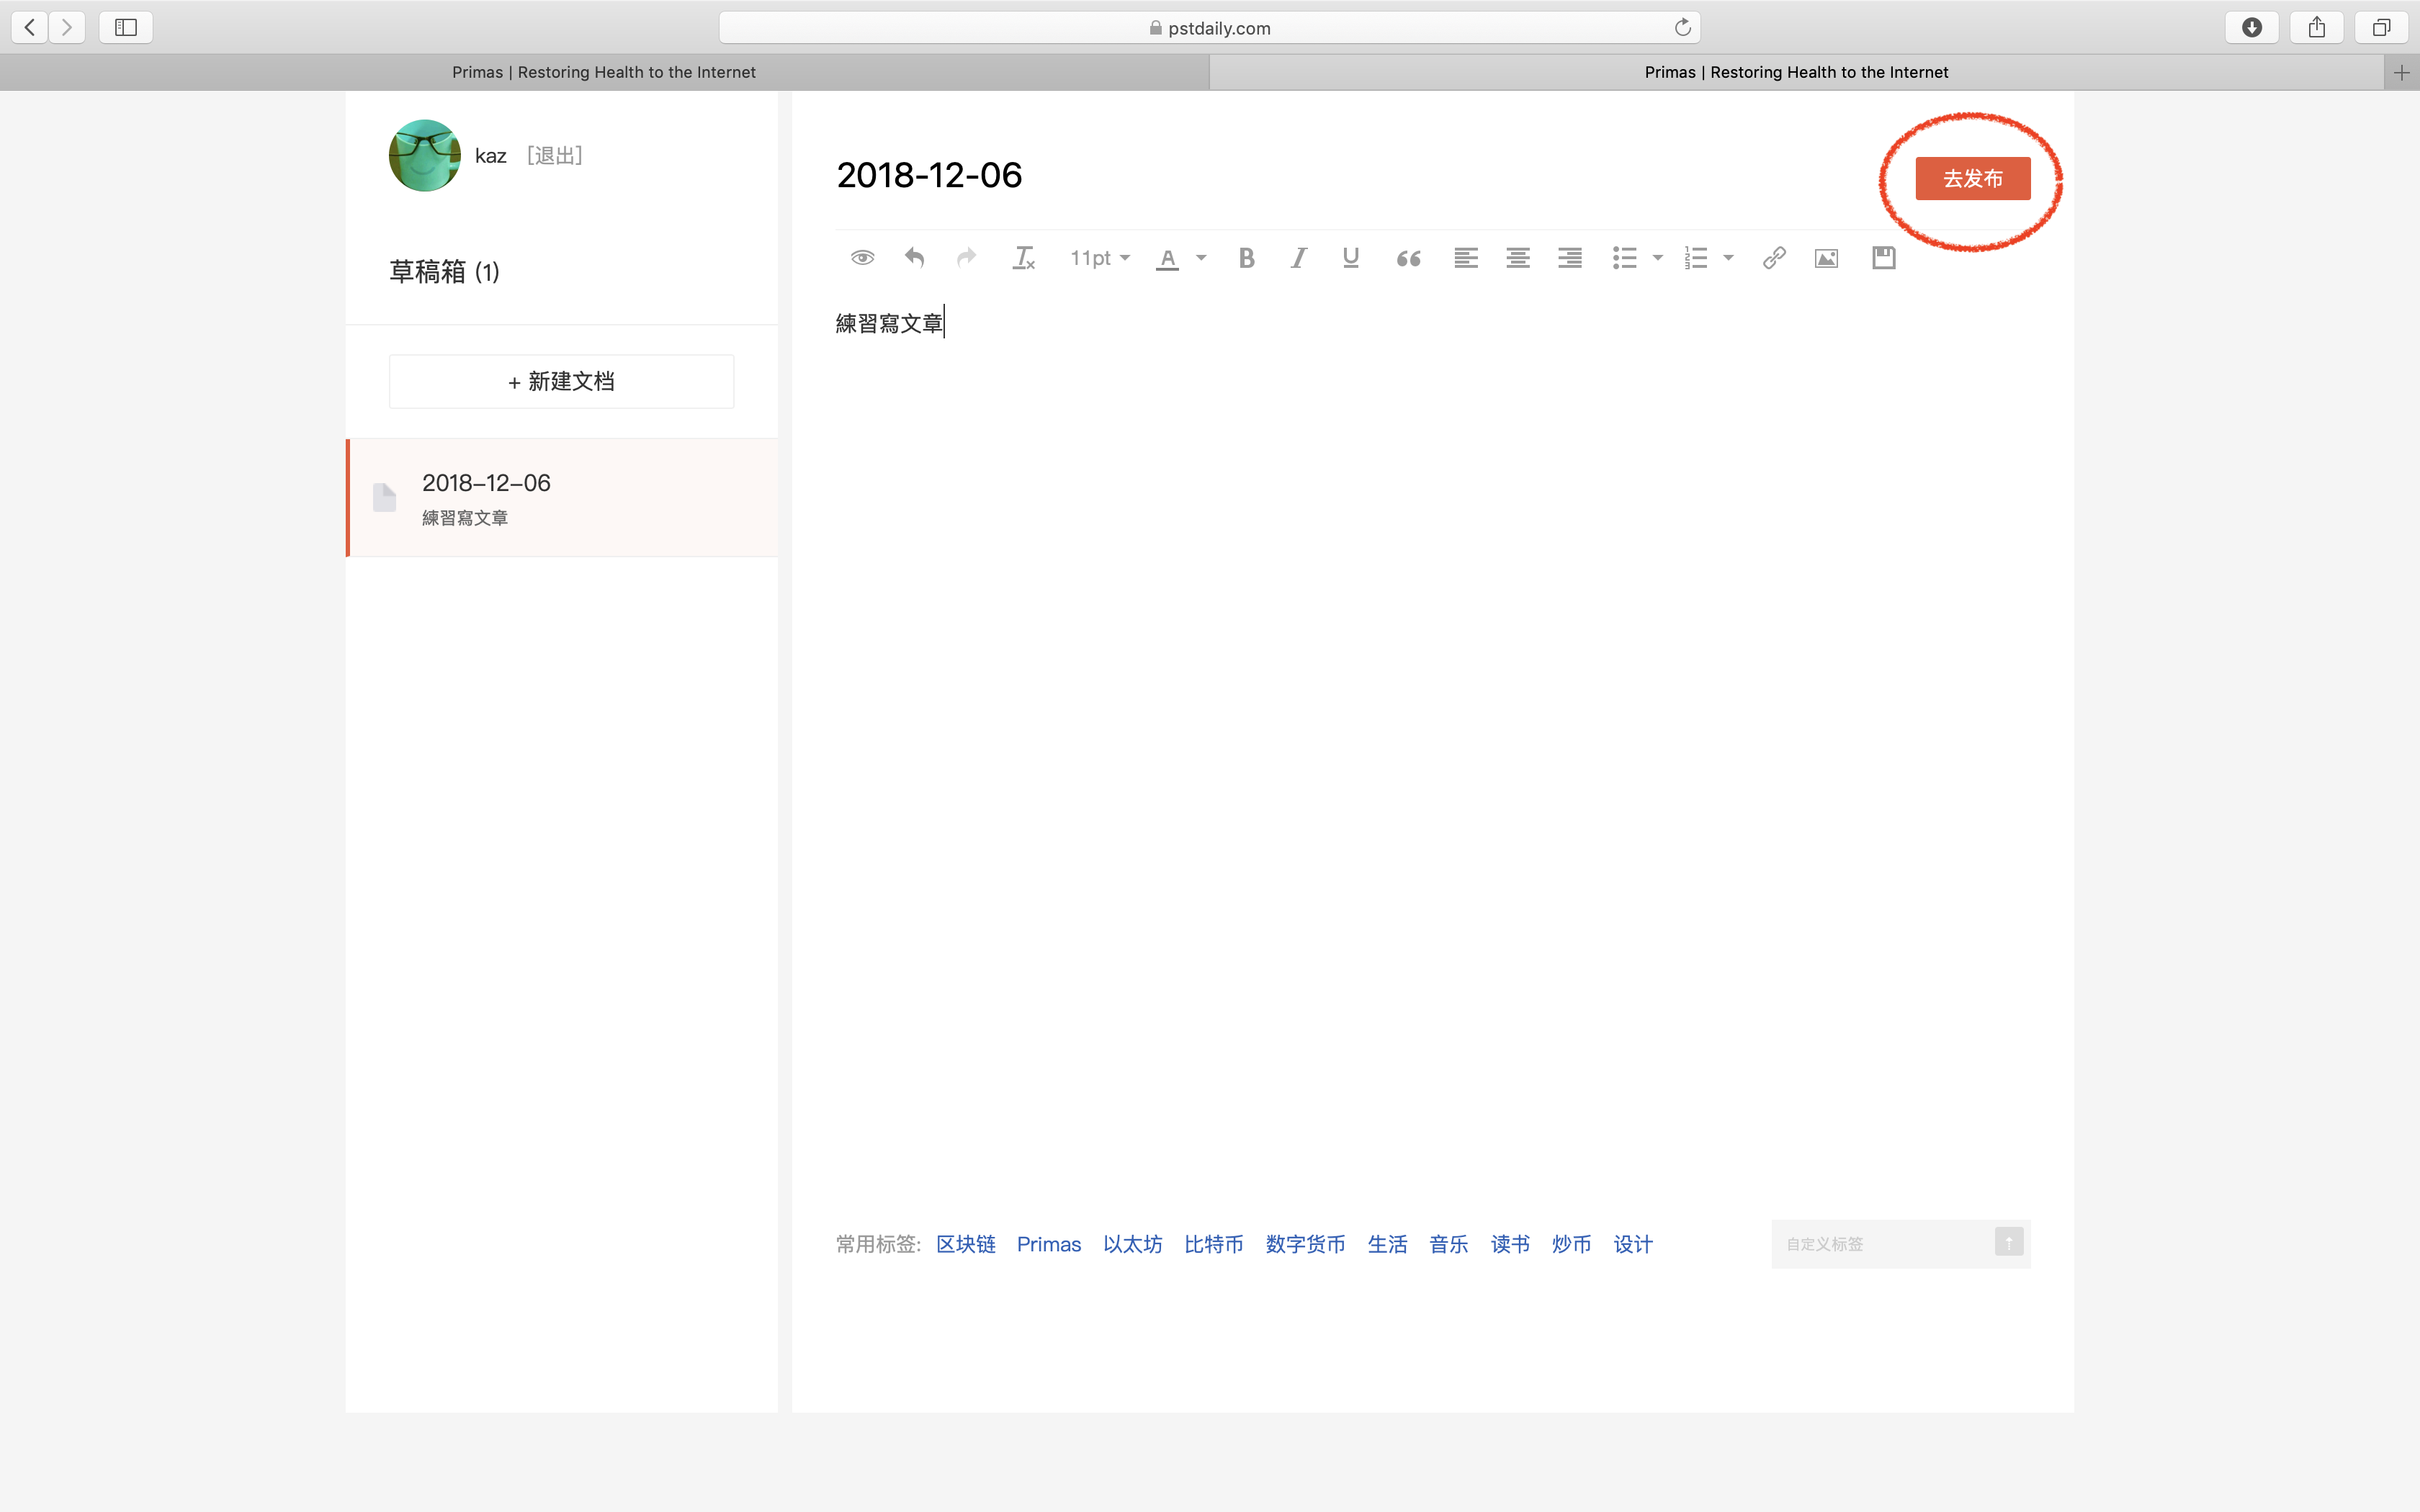Screen dimensions: 2420x1512
Task: Click the insert image icon
Action: click(1826, 258)
